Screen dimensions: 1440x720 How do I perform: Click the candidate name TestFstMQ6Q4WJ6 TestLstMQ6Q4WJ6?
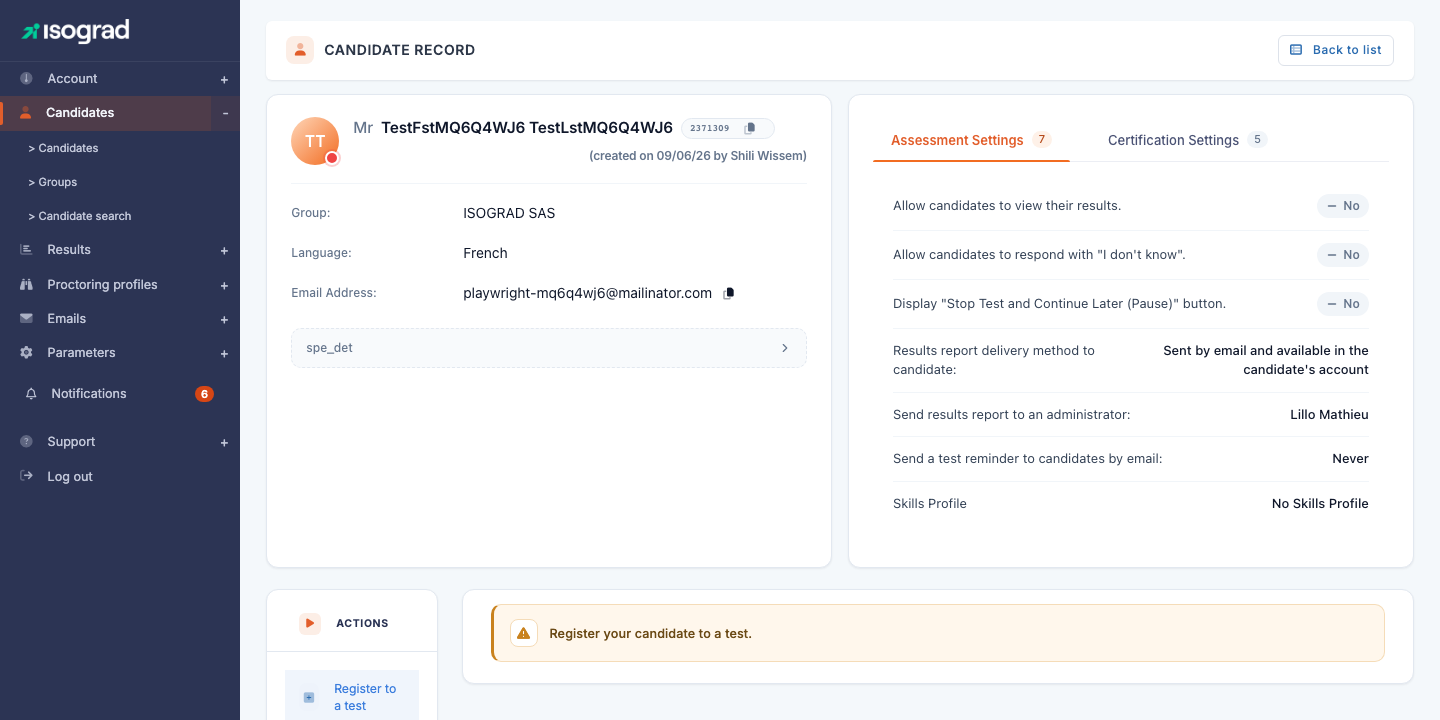527,128
